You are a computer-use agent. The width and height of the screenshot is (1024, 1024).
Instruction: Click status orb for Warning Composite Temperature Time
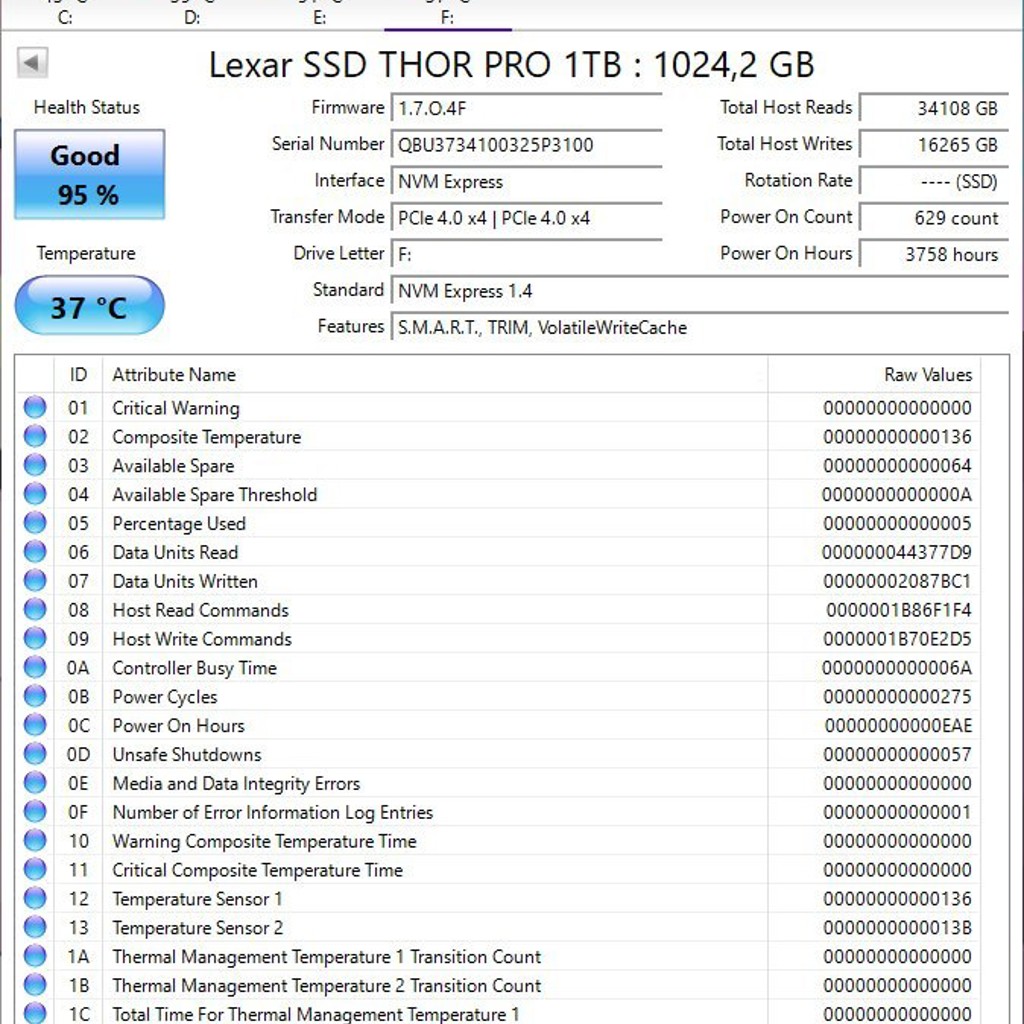pos(35,840)
